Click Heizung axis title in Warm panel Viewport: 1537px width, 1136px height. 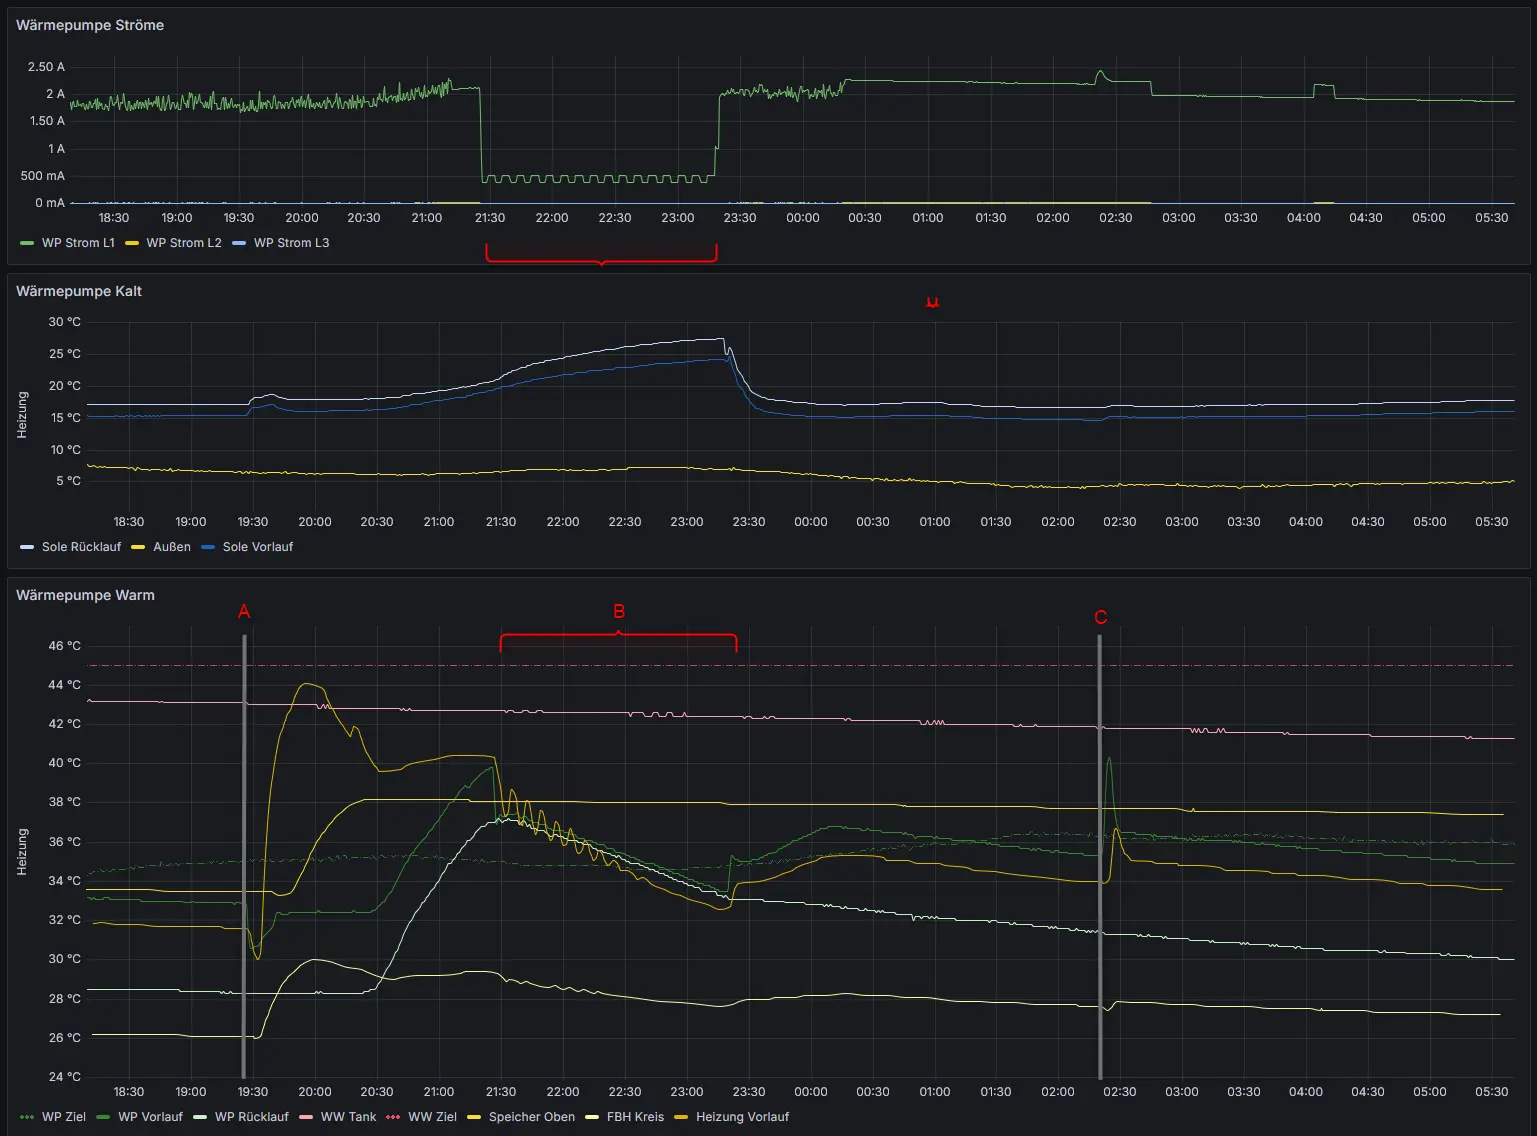[x=22, y=852]
